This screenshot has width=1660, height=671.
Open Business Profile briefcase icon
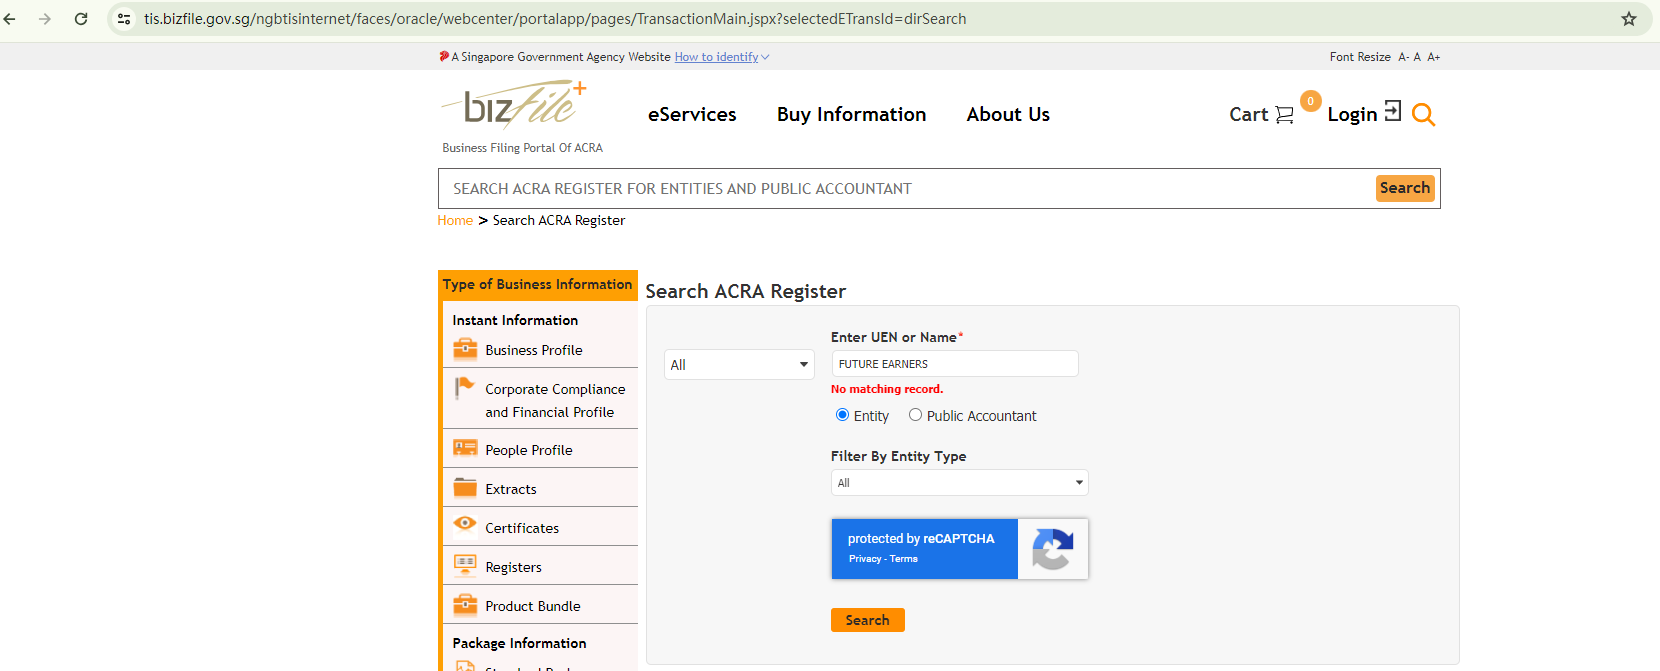pos(465,348)
